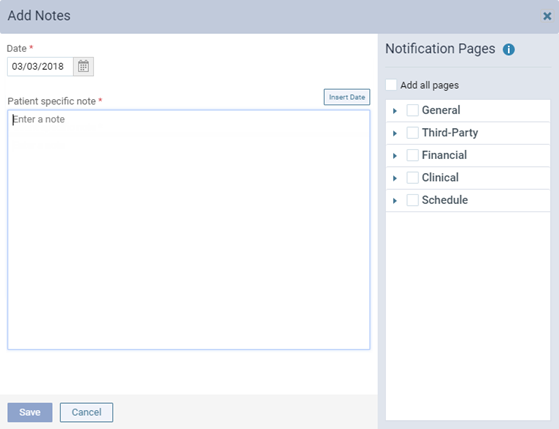Expand the Third-Party tree node arrow
Screen dimensions: 559x429
coord(395,133)
